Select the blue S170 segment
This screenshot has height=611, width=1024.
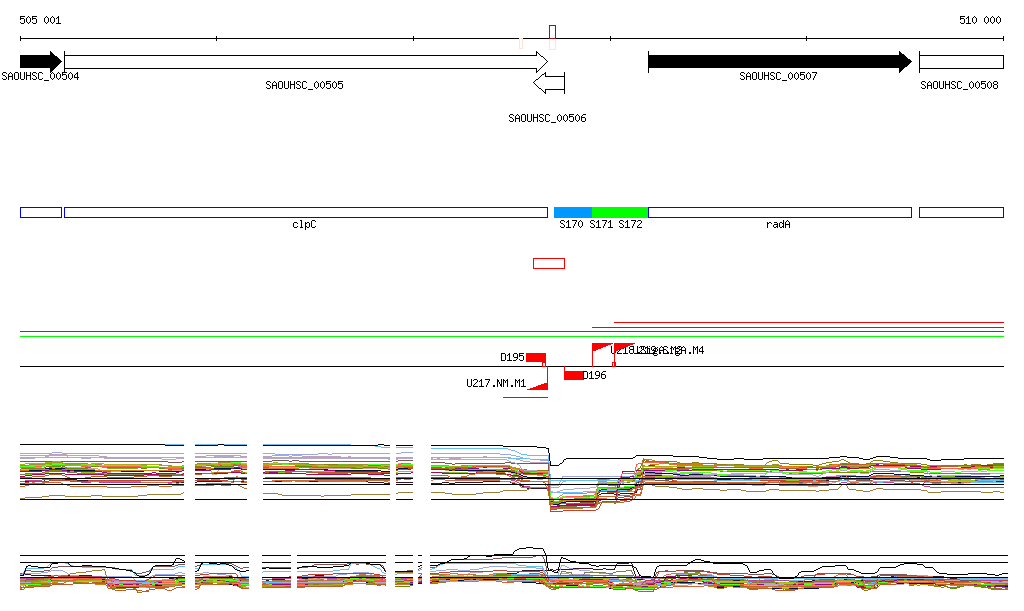(x=572, y=212)
